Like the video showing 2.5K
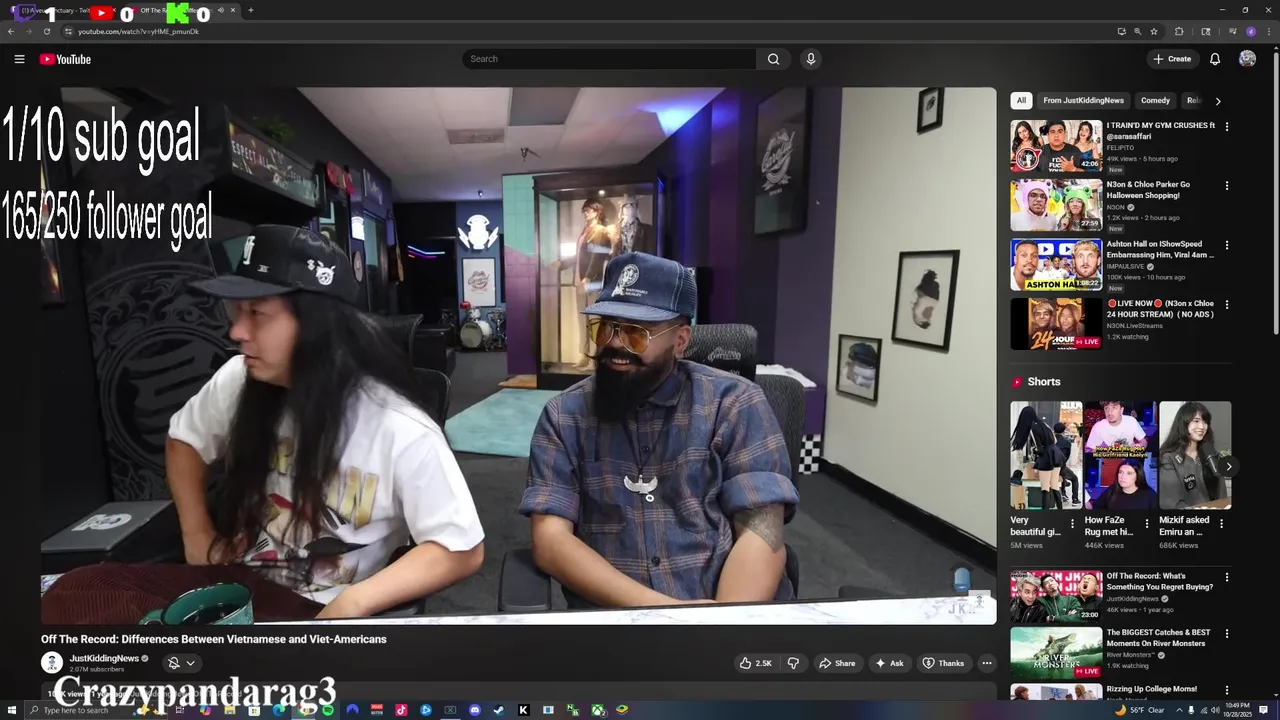Screen dimensions: 1280x720 [755, 663]
